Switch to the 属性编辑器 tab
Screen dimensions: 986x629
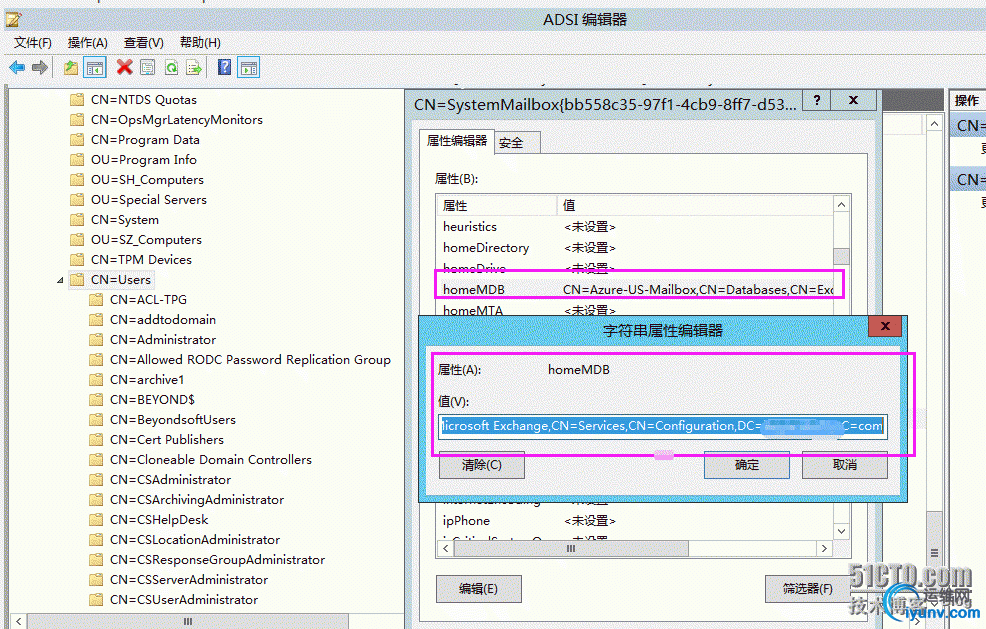[457, 140]
